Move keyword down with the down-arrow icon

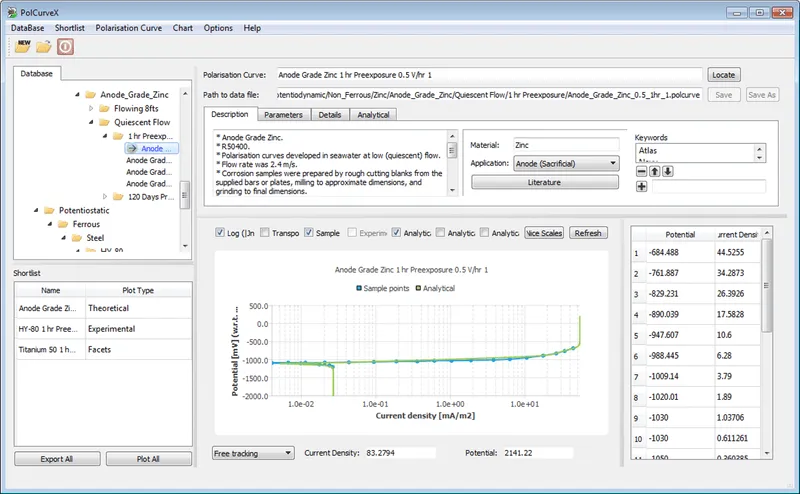click(667, 171)
